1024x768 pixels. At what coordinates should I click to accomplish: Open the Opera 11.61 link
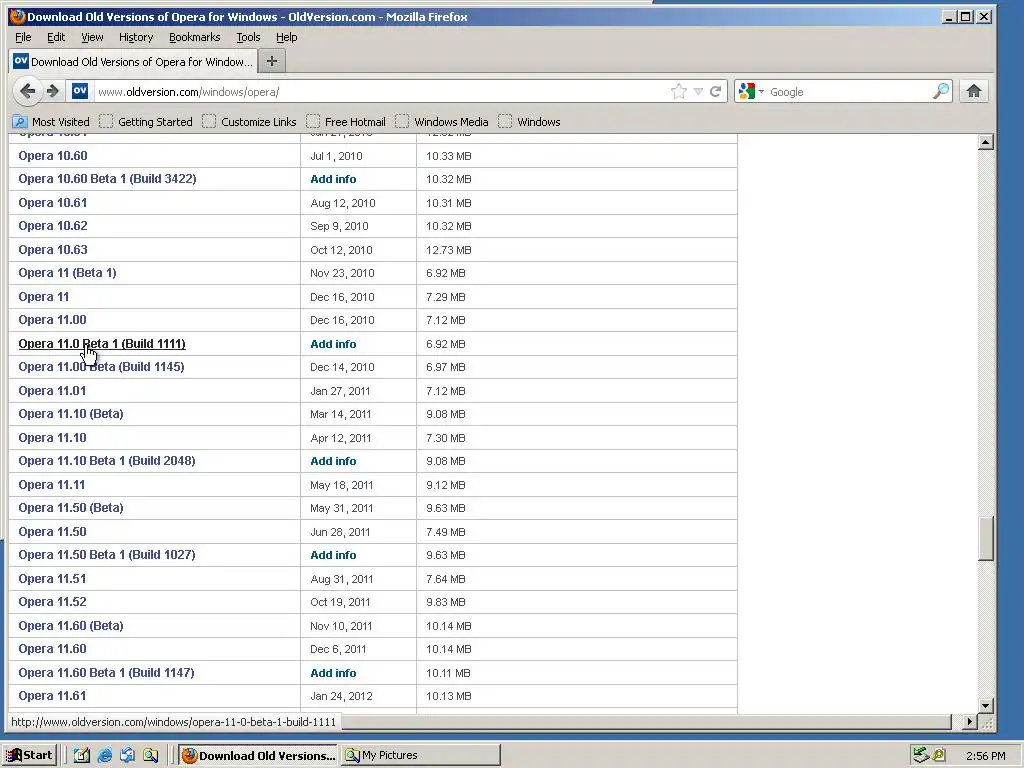tap(52, 696)
